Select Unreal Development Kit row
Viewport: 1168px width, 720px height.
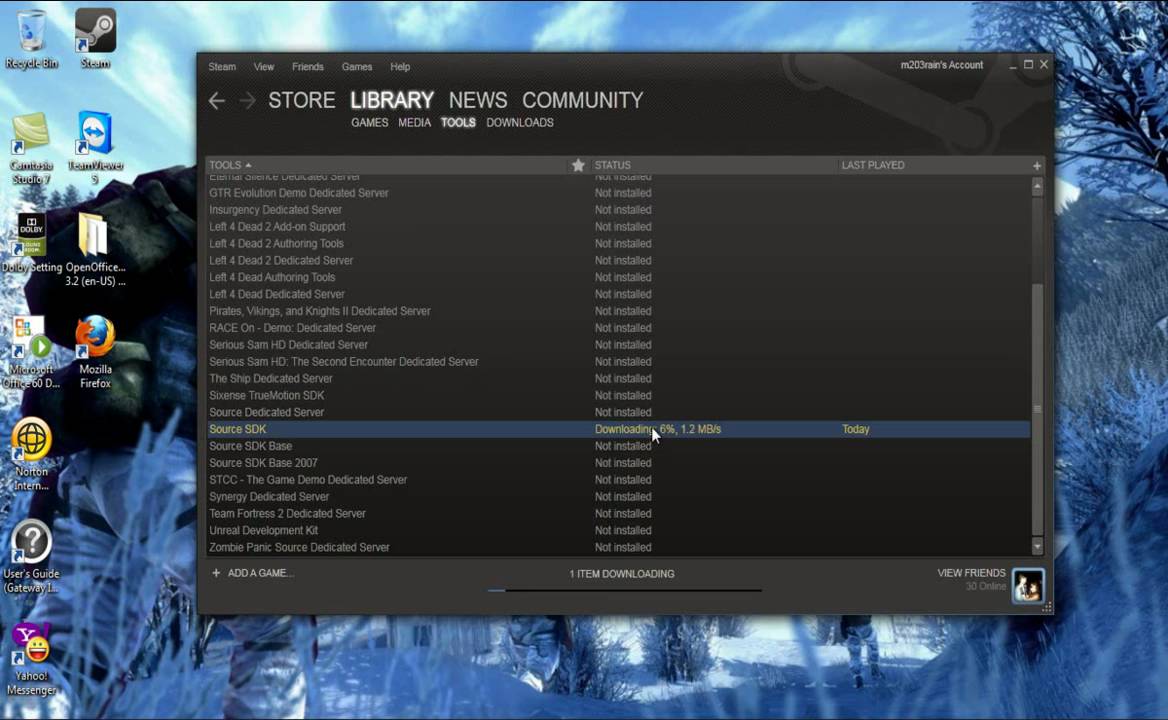pos(618,531)
